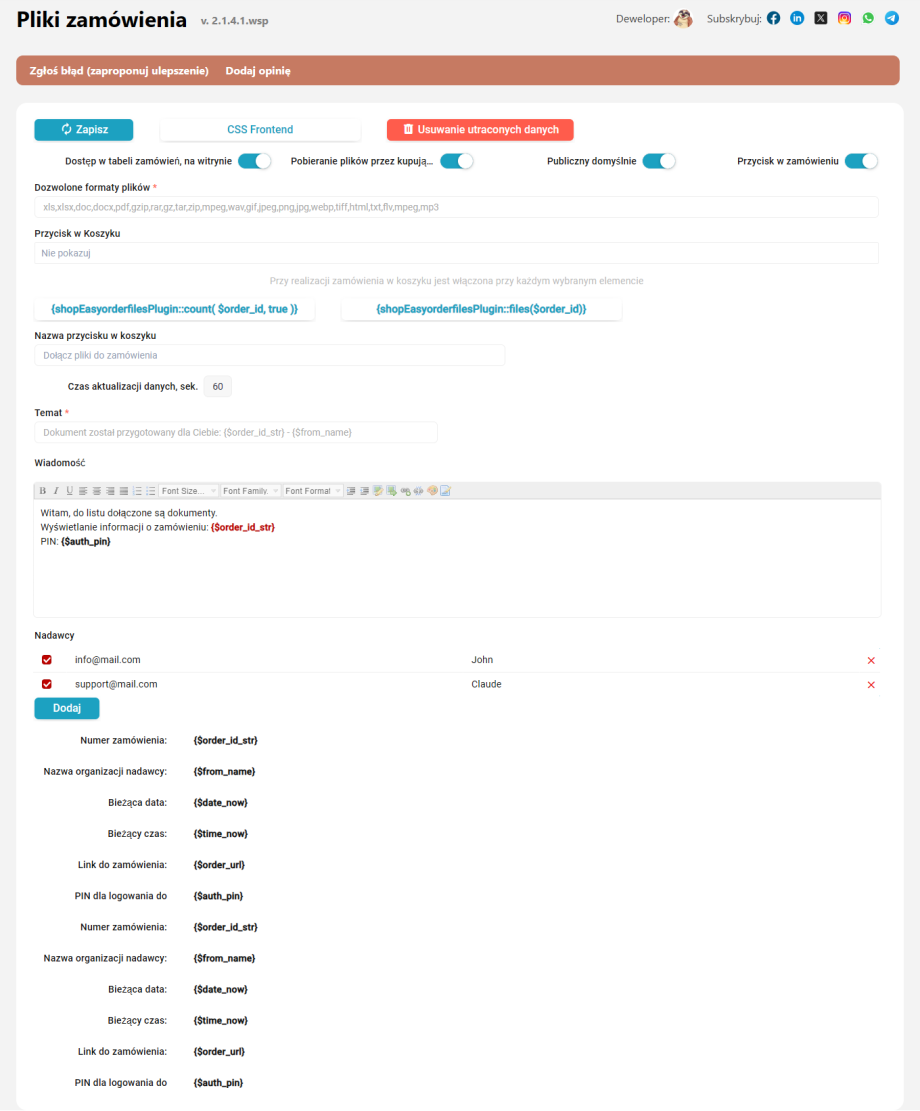The image size is (920, 1111).
Task: Click the LinkedIn icon in header
Action: [797, 18]
